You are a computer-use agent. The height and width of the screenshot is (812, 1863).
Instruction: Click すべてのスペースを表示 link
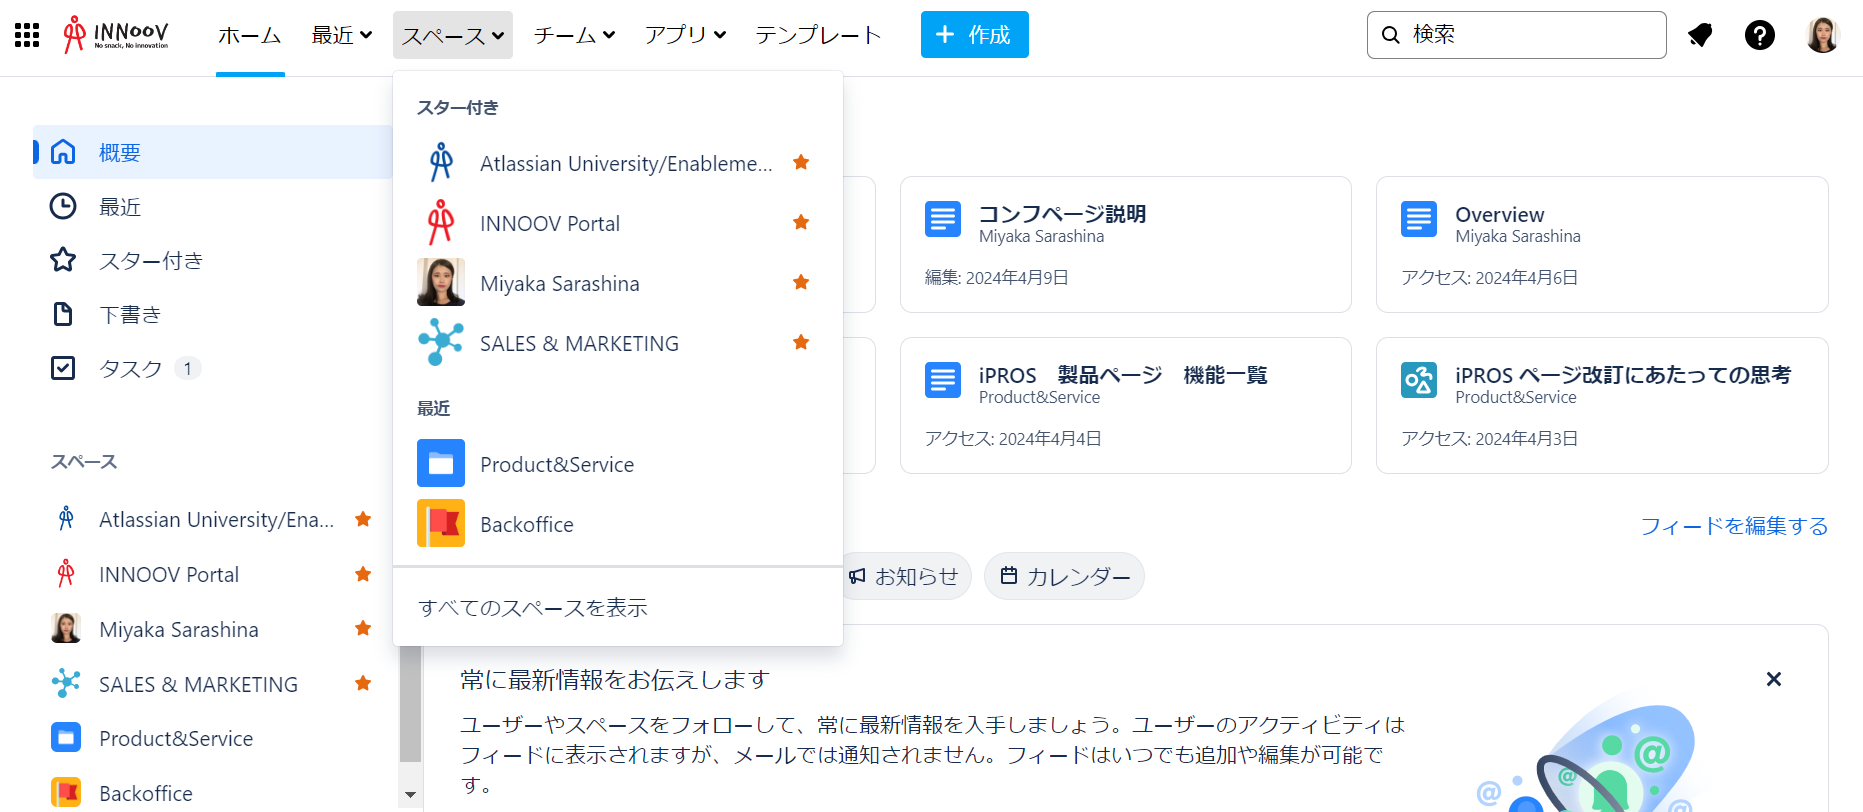pos(533,608)
